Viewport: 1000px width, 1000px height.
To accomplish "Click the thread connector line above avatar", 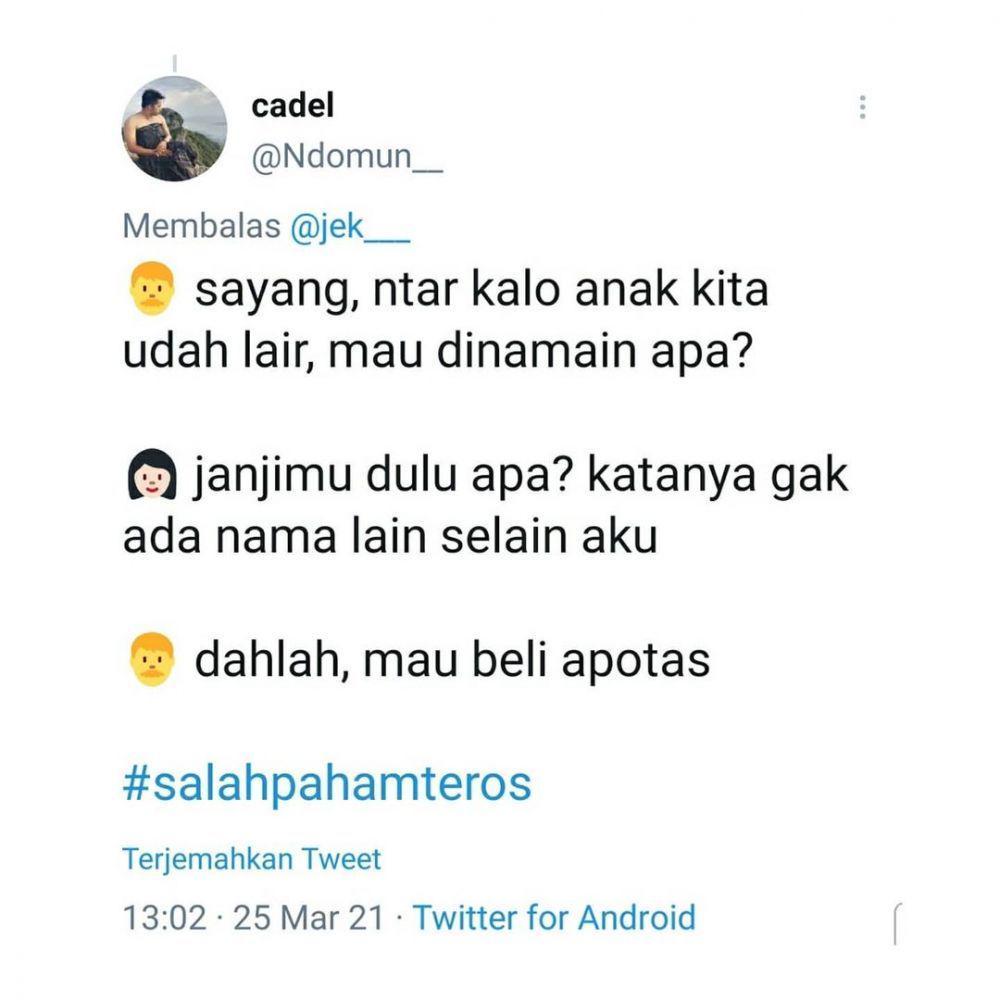I will (175, 63).
